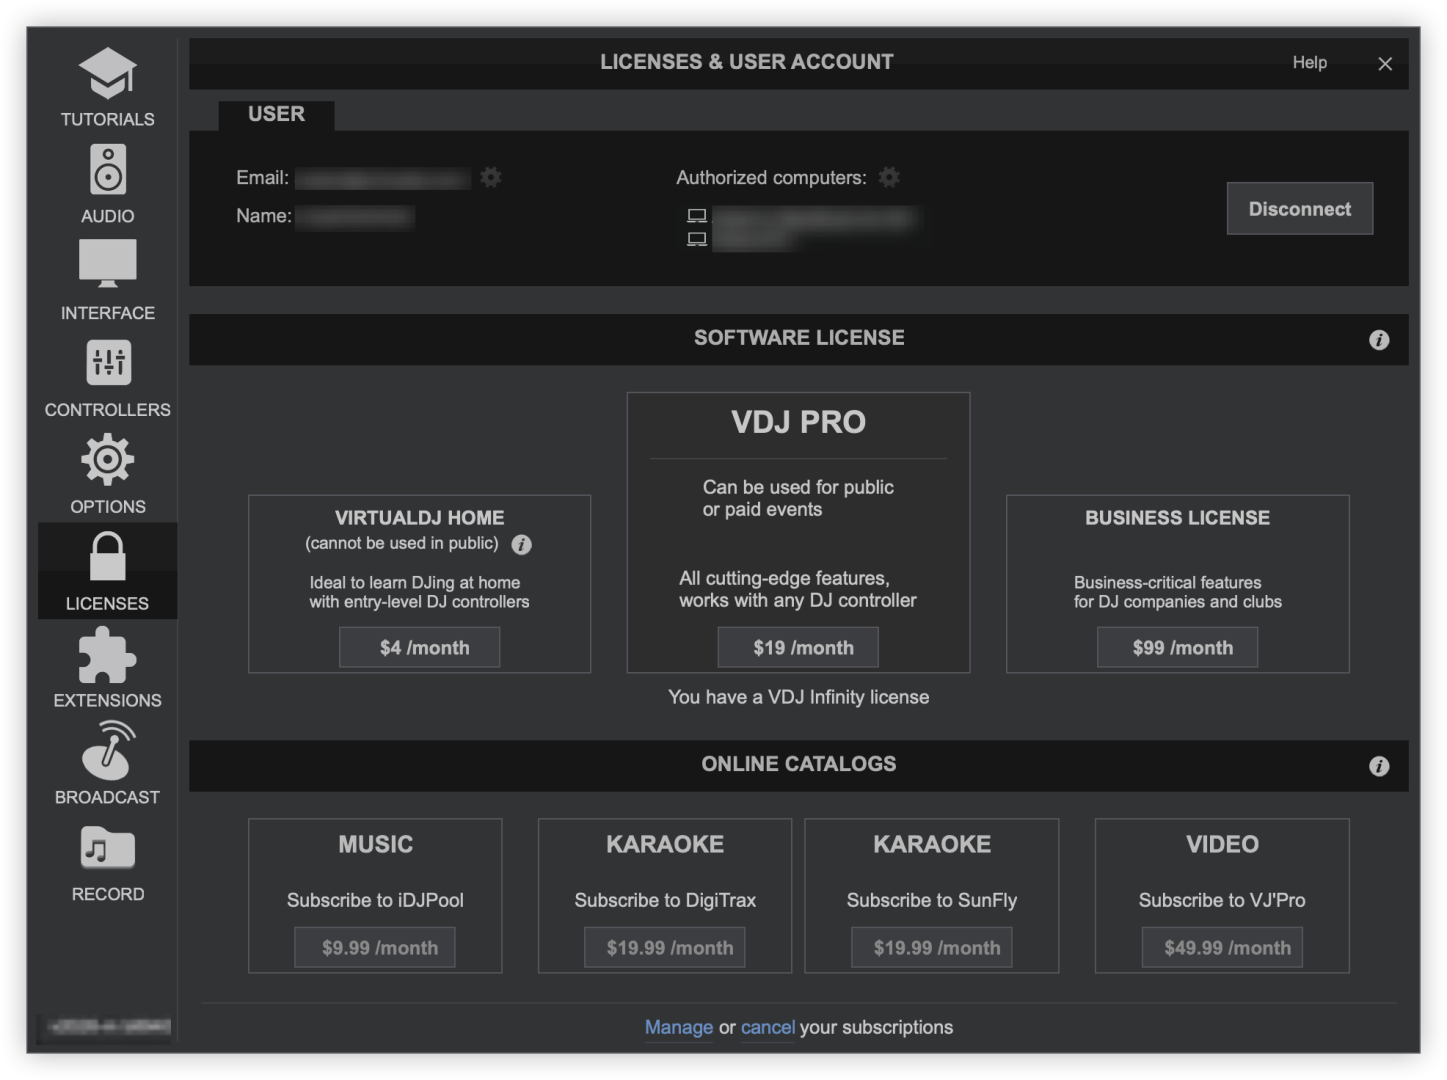Choose the VDJ Pro $19 /month button
Viewport: 1447px width, 1080px height.
[797, 647]
